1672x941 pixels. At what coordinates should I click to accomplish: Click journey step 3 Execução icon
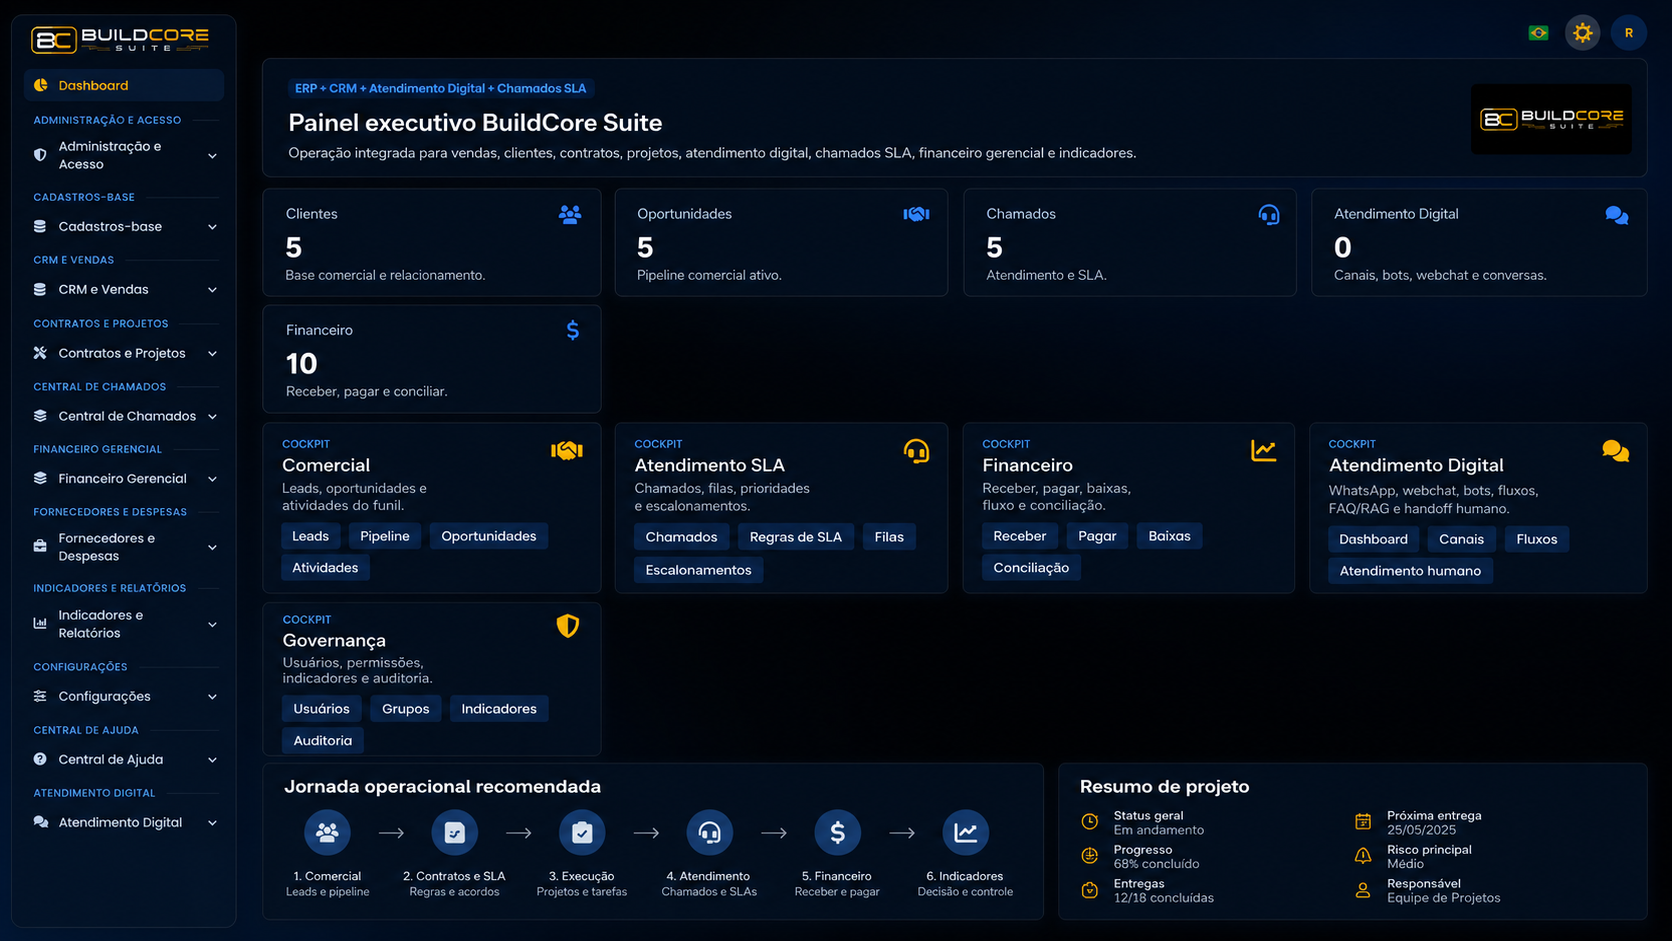click(582, 832)
